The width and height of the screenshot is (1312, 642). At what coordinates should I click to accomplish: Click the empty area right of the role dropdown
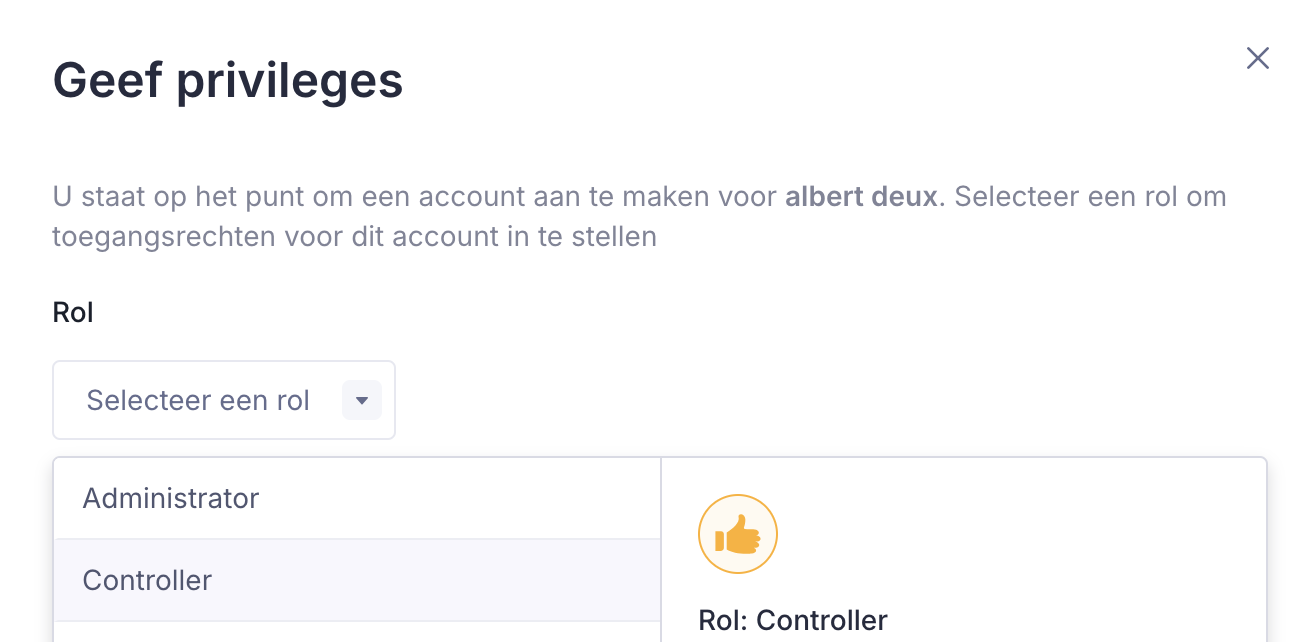800,400
